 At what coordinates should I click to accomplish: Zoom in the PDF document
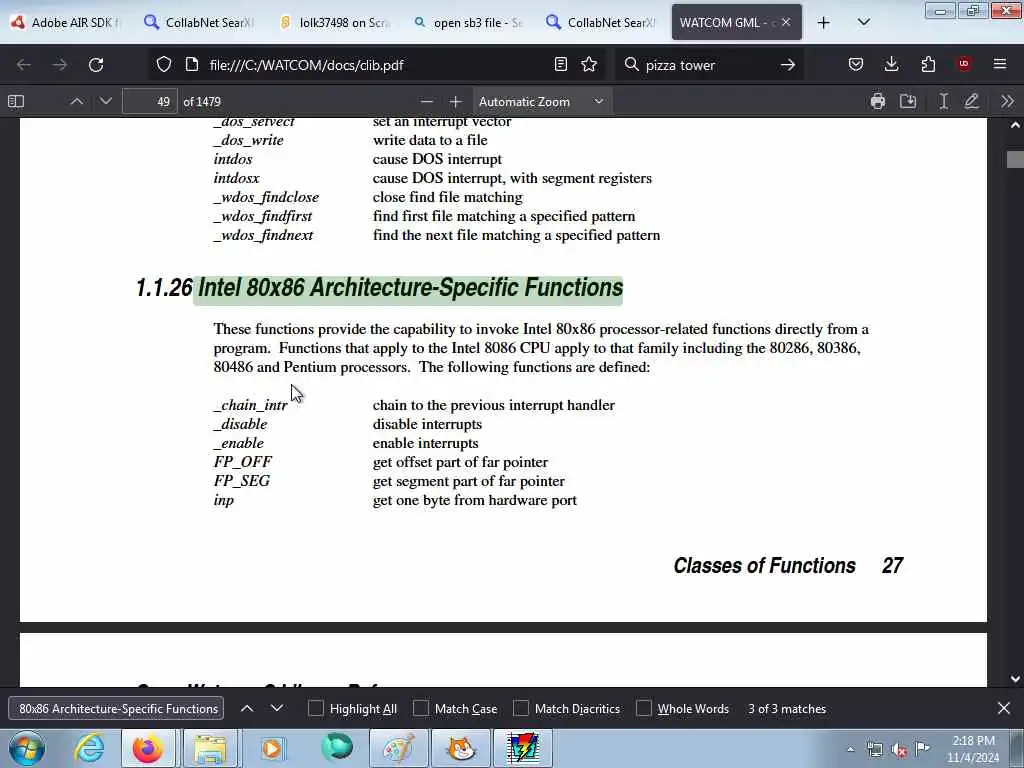[455, 101]
